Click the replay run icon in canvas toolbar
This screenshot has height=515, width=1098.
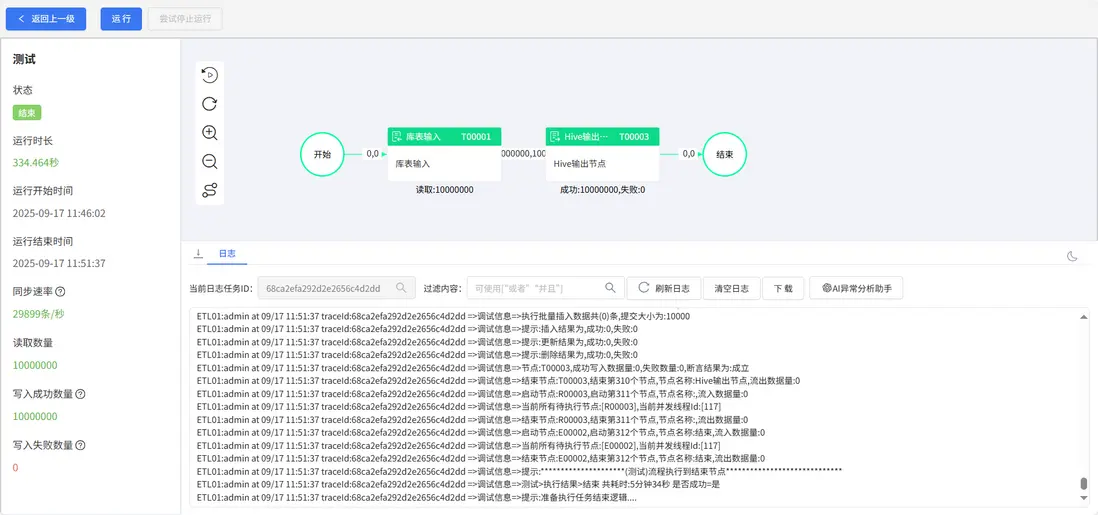pos(209,75)
